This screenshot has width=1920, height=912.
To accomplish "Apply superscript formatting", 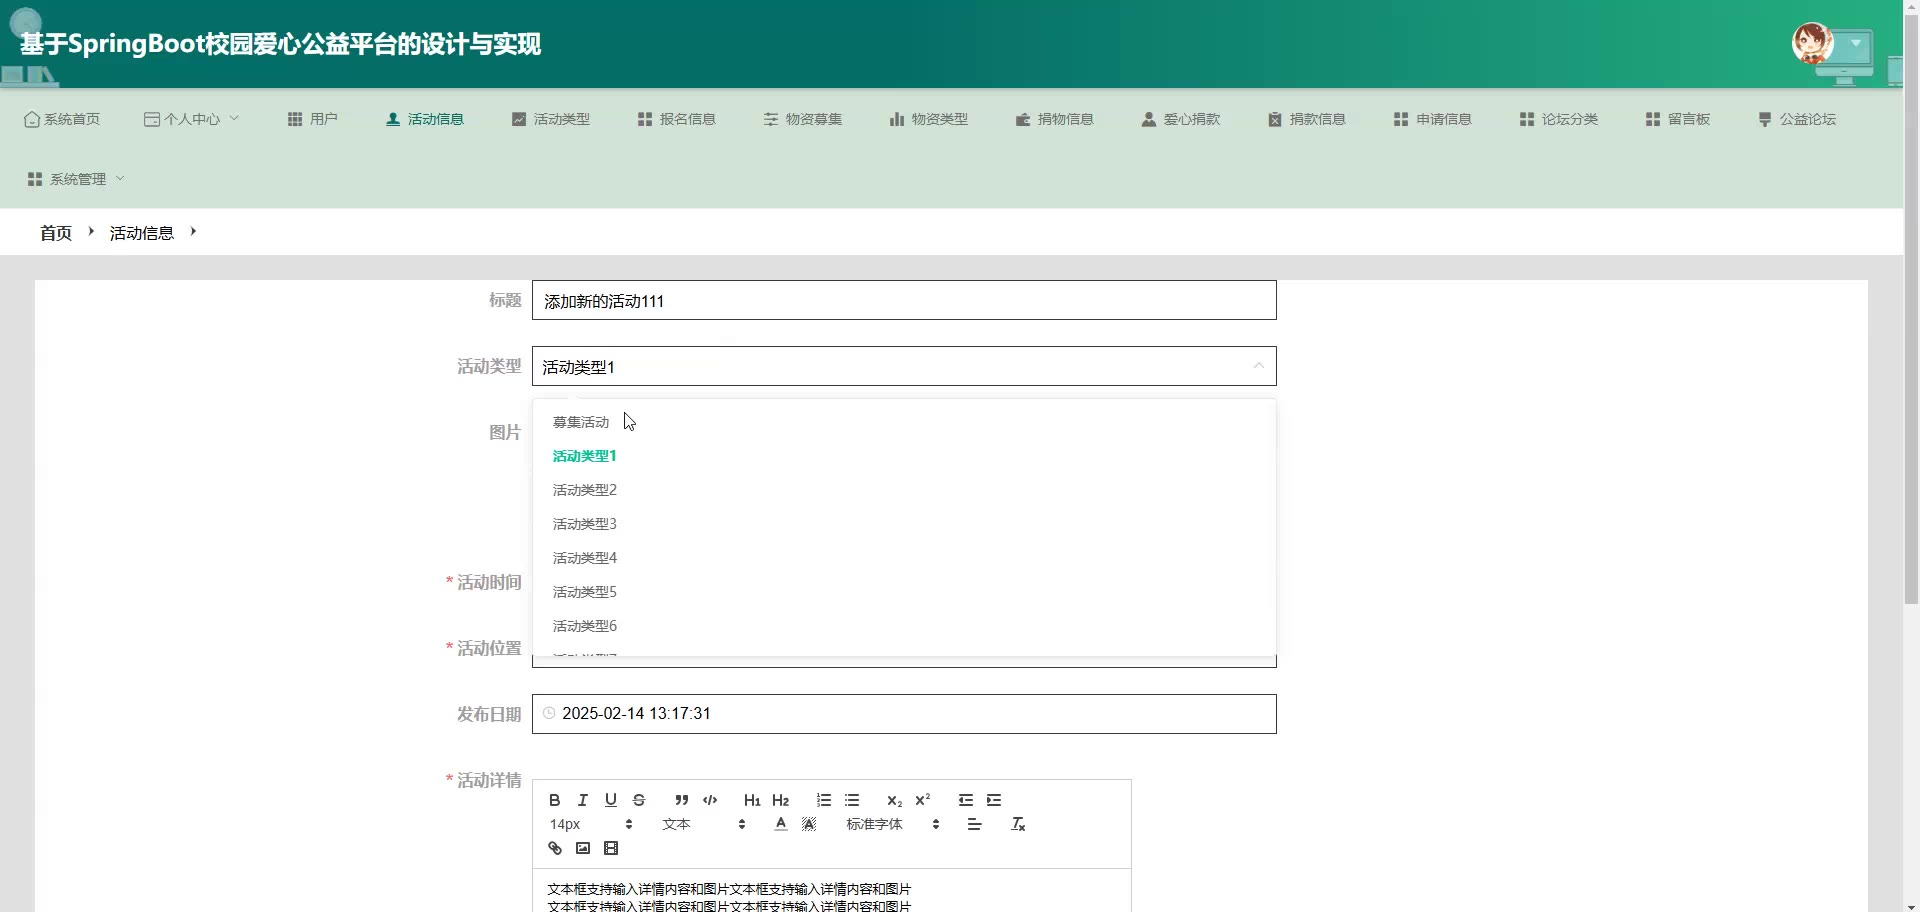I will point(923,800).
